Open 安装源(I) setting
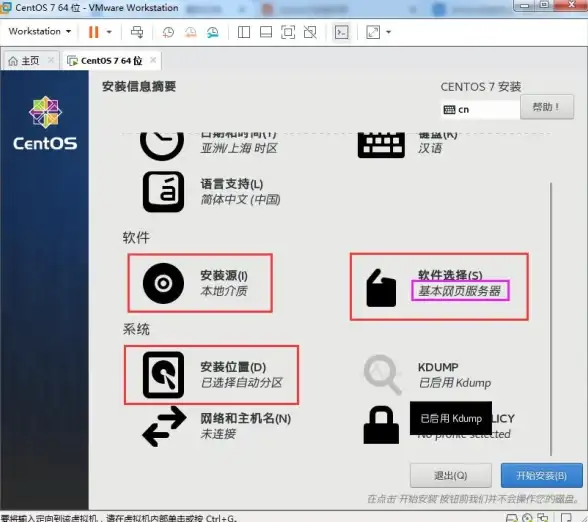This screenshot has width=588, height=522. [x=224, y=276]
